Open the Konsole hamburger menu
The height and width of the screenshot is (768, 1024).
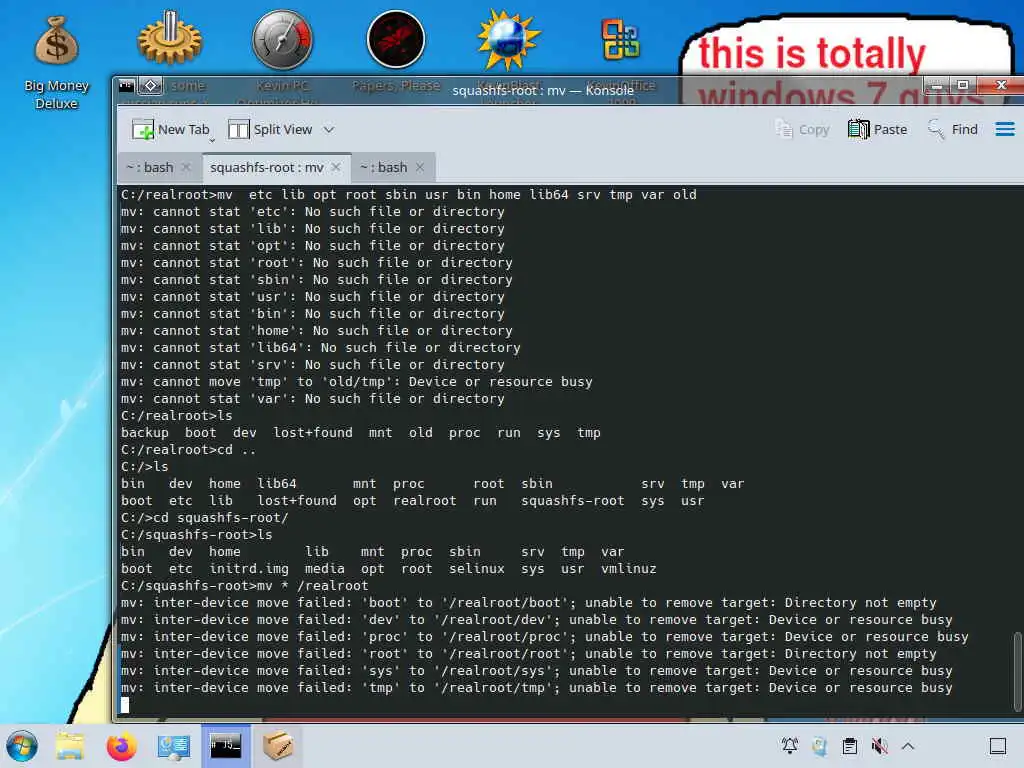point(1005,129)
